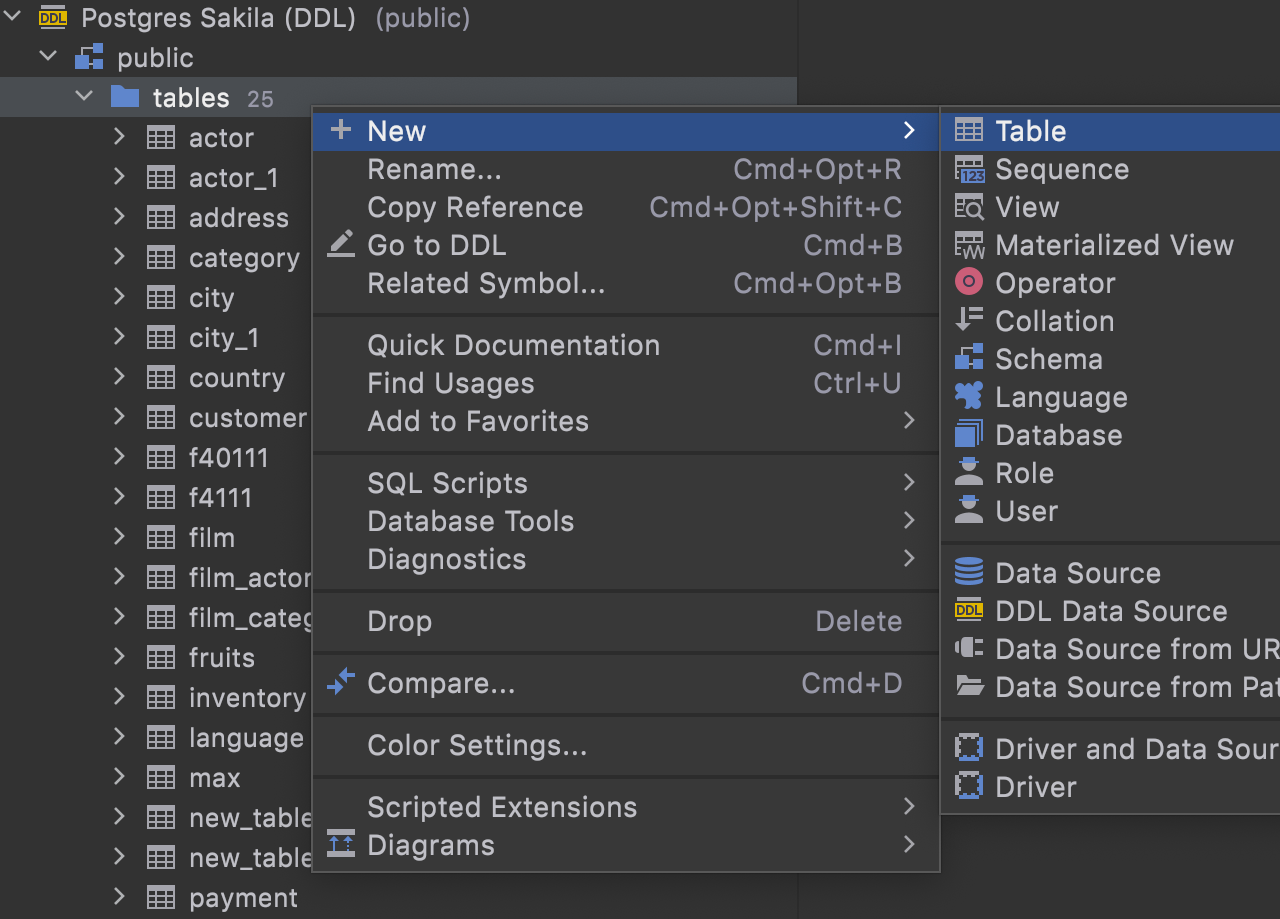Open Color Settings... menu entry
Screen dimensions: 1280x919
coord(477,745)
